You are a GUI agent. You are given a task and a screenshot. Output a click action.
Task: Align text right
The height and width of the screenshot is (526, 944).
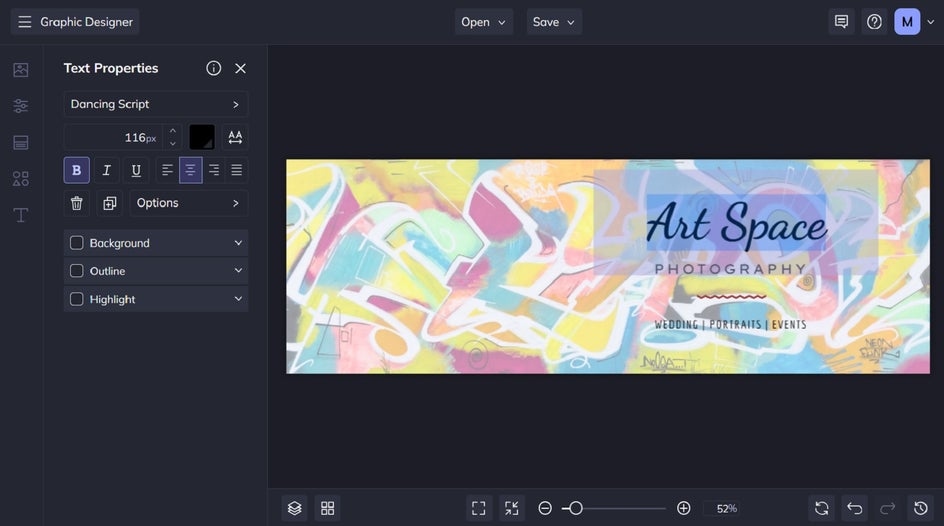pos(214,170)
